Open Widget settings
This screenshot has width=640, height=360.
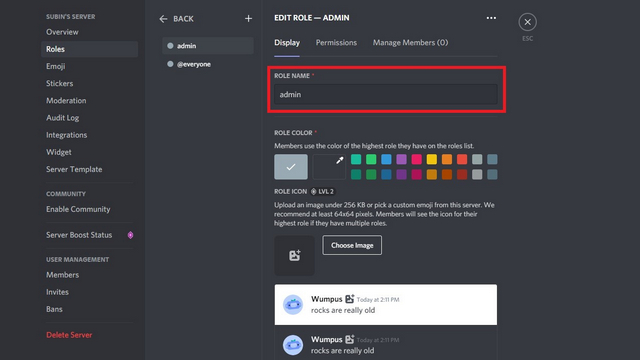coord(89,152)
